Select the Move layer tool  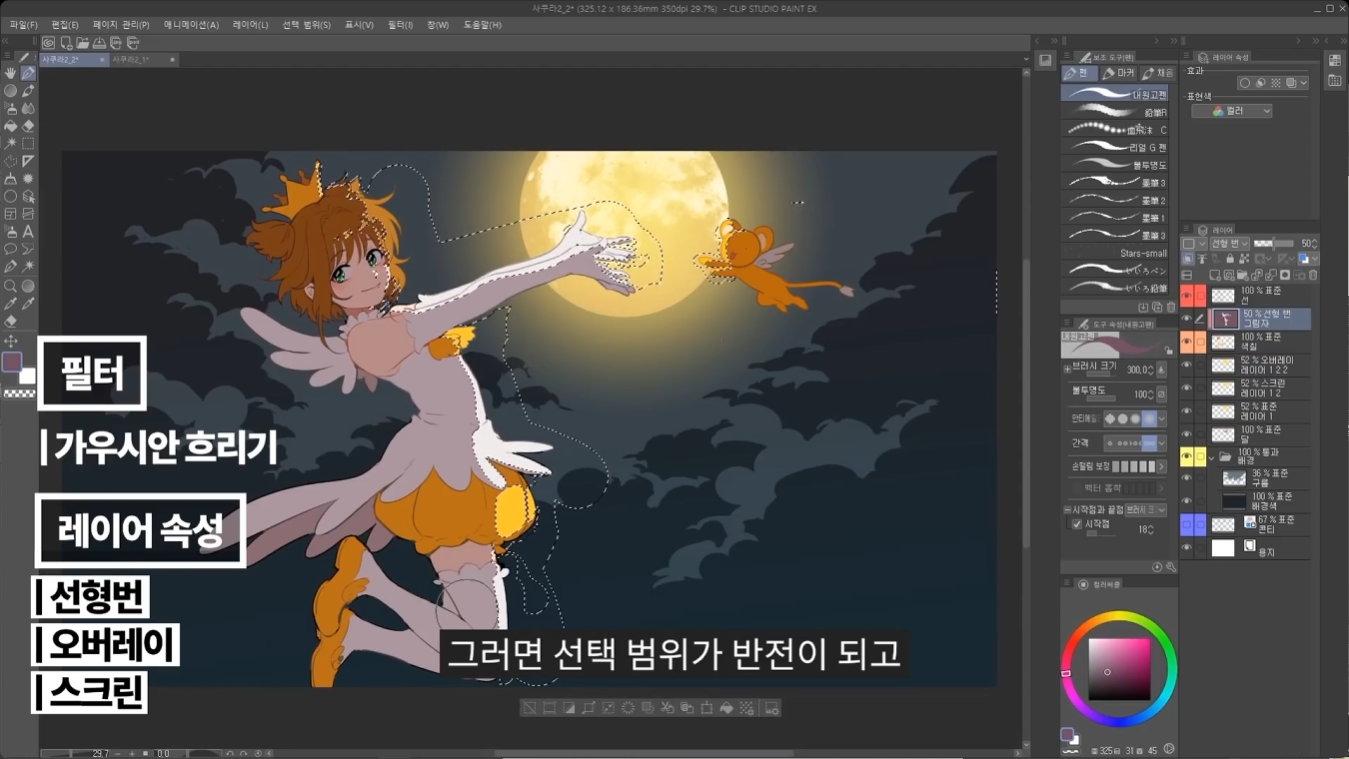coord(10,341)
